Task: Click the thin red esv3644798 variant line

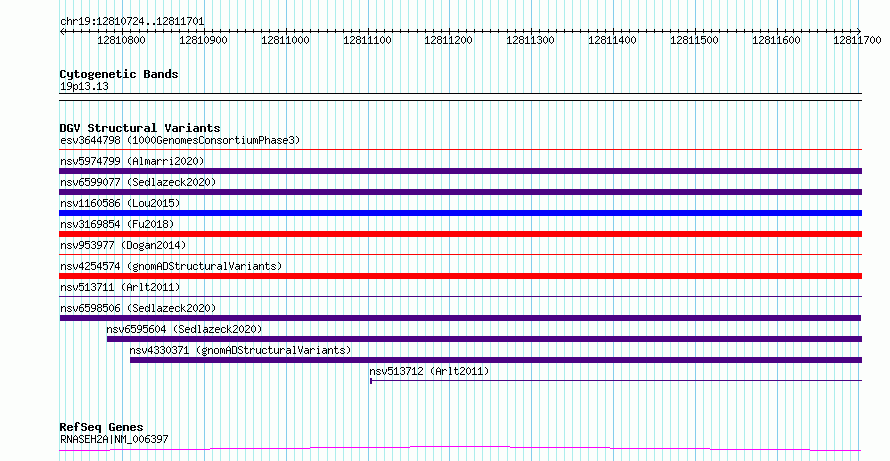Action: point(460,150)
